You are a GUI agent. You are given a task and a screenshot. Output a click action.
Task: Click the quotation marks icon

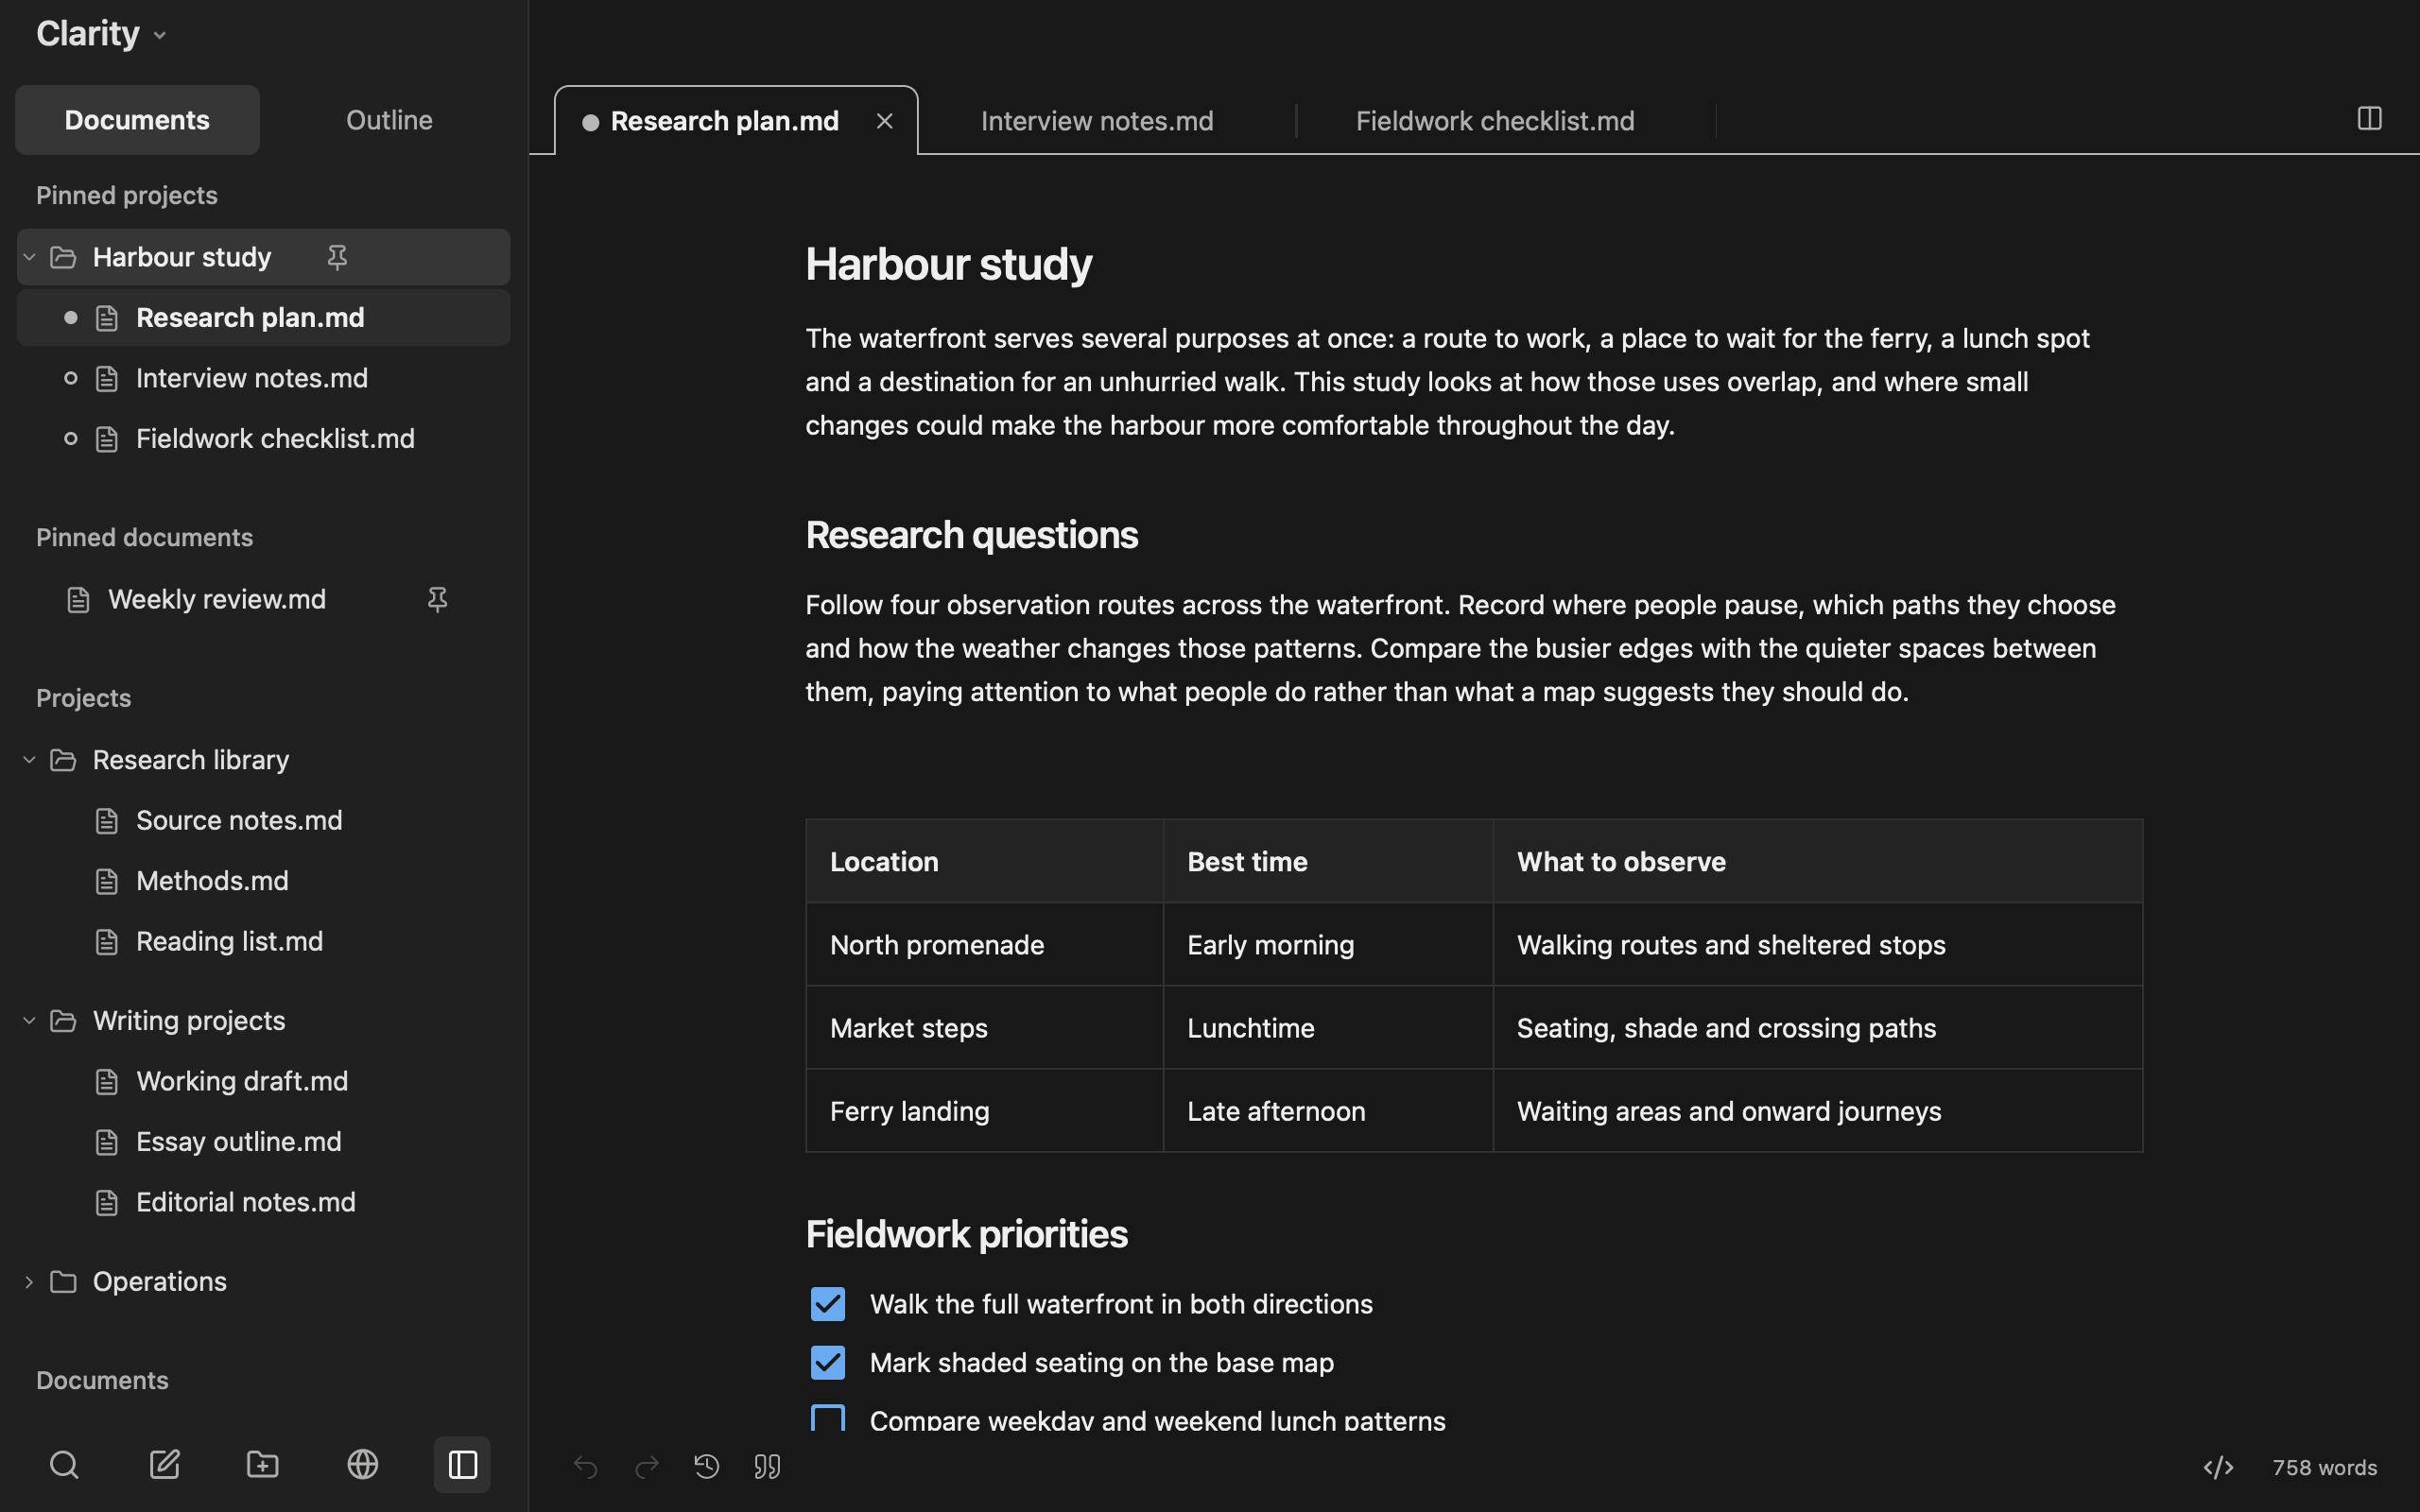pyautogui.click(x=767, y=1467)
